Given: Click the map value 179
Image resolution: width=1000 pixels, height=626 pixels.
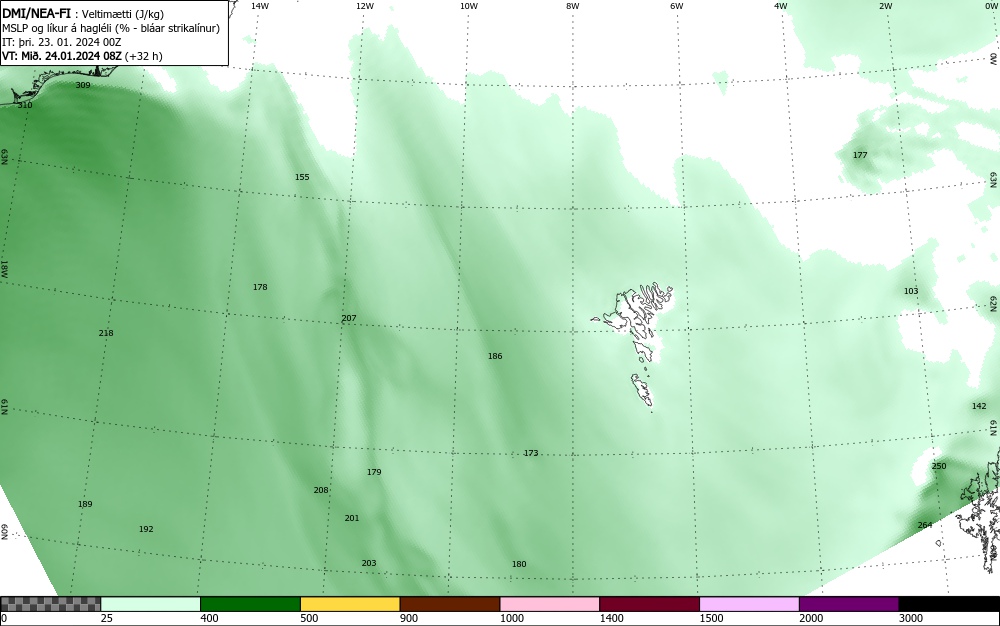Looking at the screenshot, I should tap(374, 472).
